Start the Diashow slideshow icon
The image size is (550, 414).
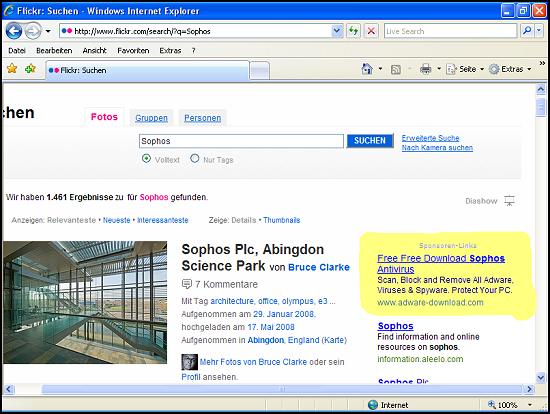pos(509,201)
